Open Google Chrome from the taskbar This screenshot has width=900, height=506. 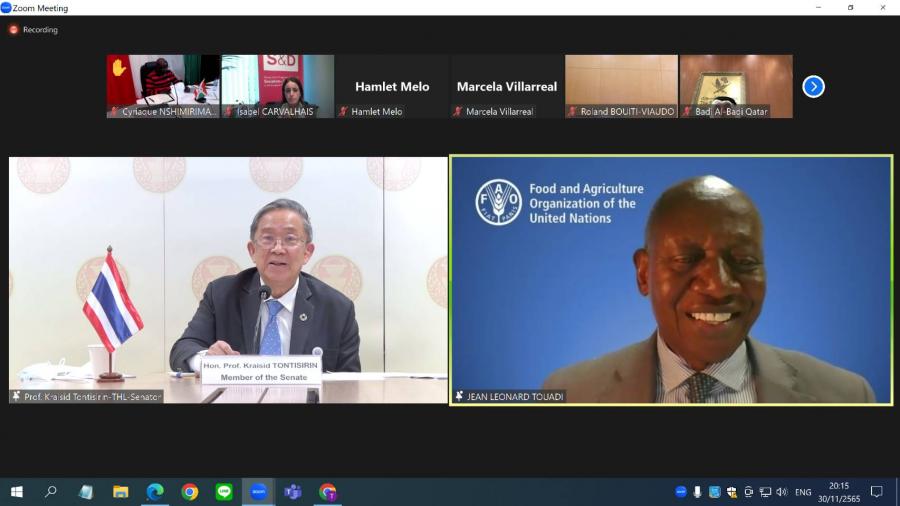[189, 492]
